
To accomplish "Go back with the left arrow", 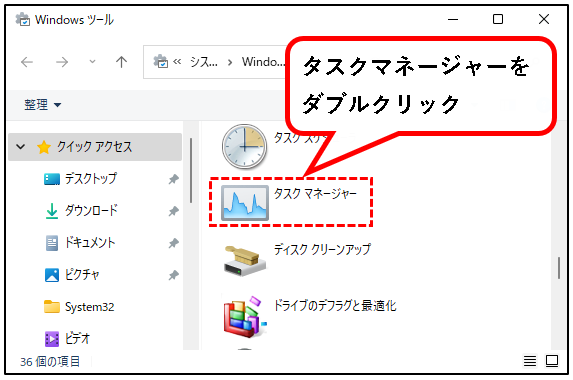I will (27, 62).
